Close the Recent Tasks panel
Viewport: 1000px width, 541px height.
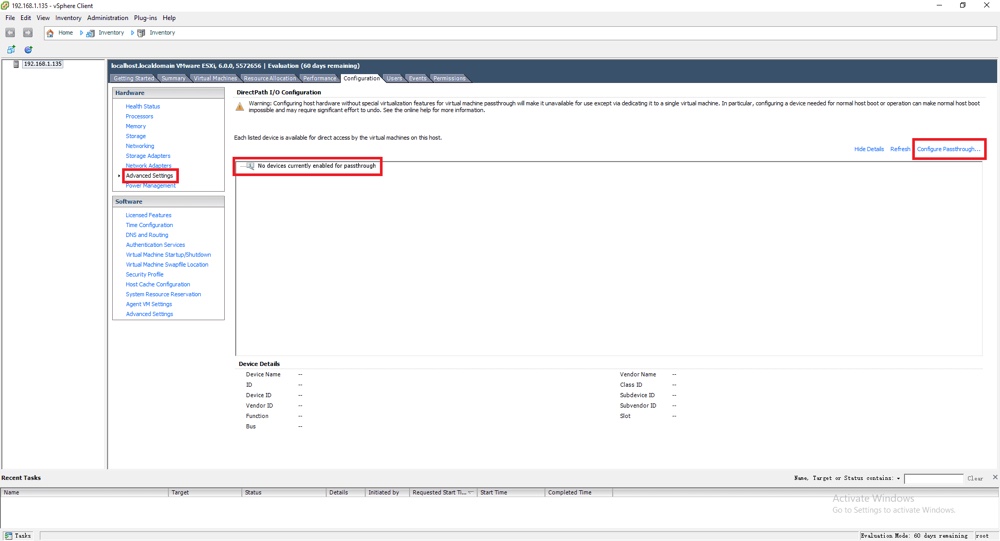pos(994,477)
